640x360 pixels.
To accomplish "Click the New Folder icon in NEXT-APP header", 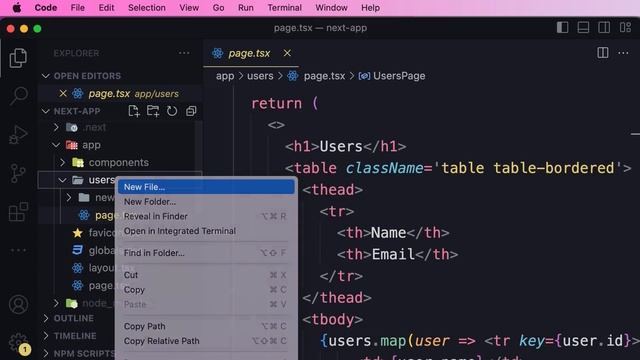I will click(153, 111).
